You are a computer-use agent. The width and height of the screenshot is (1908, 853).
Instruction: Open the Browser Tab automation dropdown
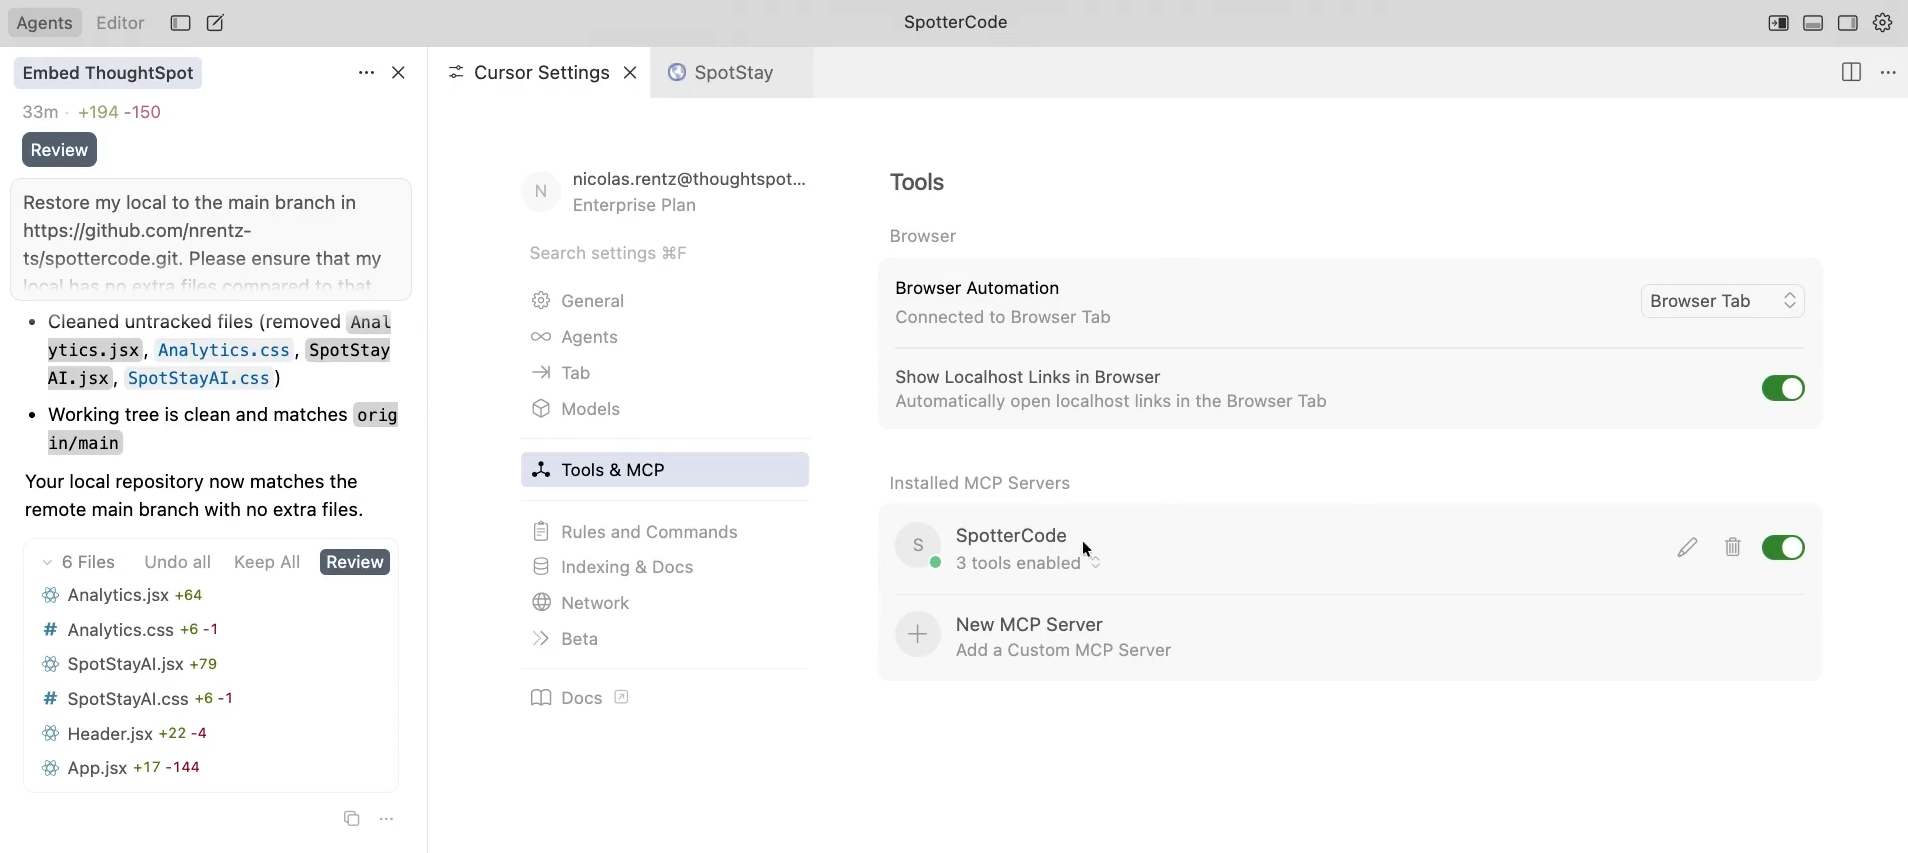pyautogui.click(x=1722, y=302)
